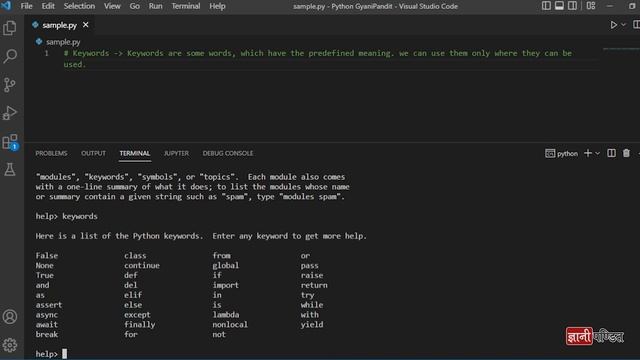Click the keywords comment line in editor
Image resolution: width=640 pixels, height=360 pixels.
coord(318,59)
